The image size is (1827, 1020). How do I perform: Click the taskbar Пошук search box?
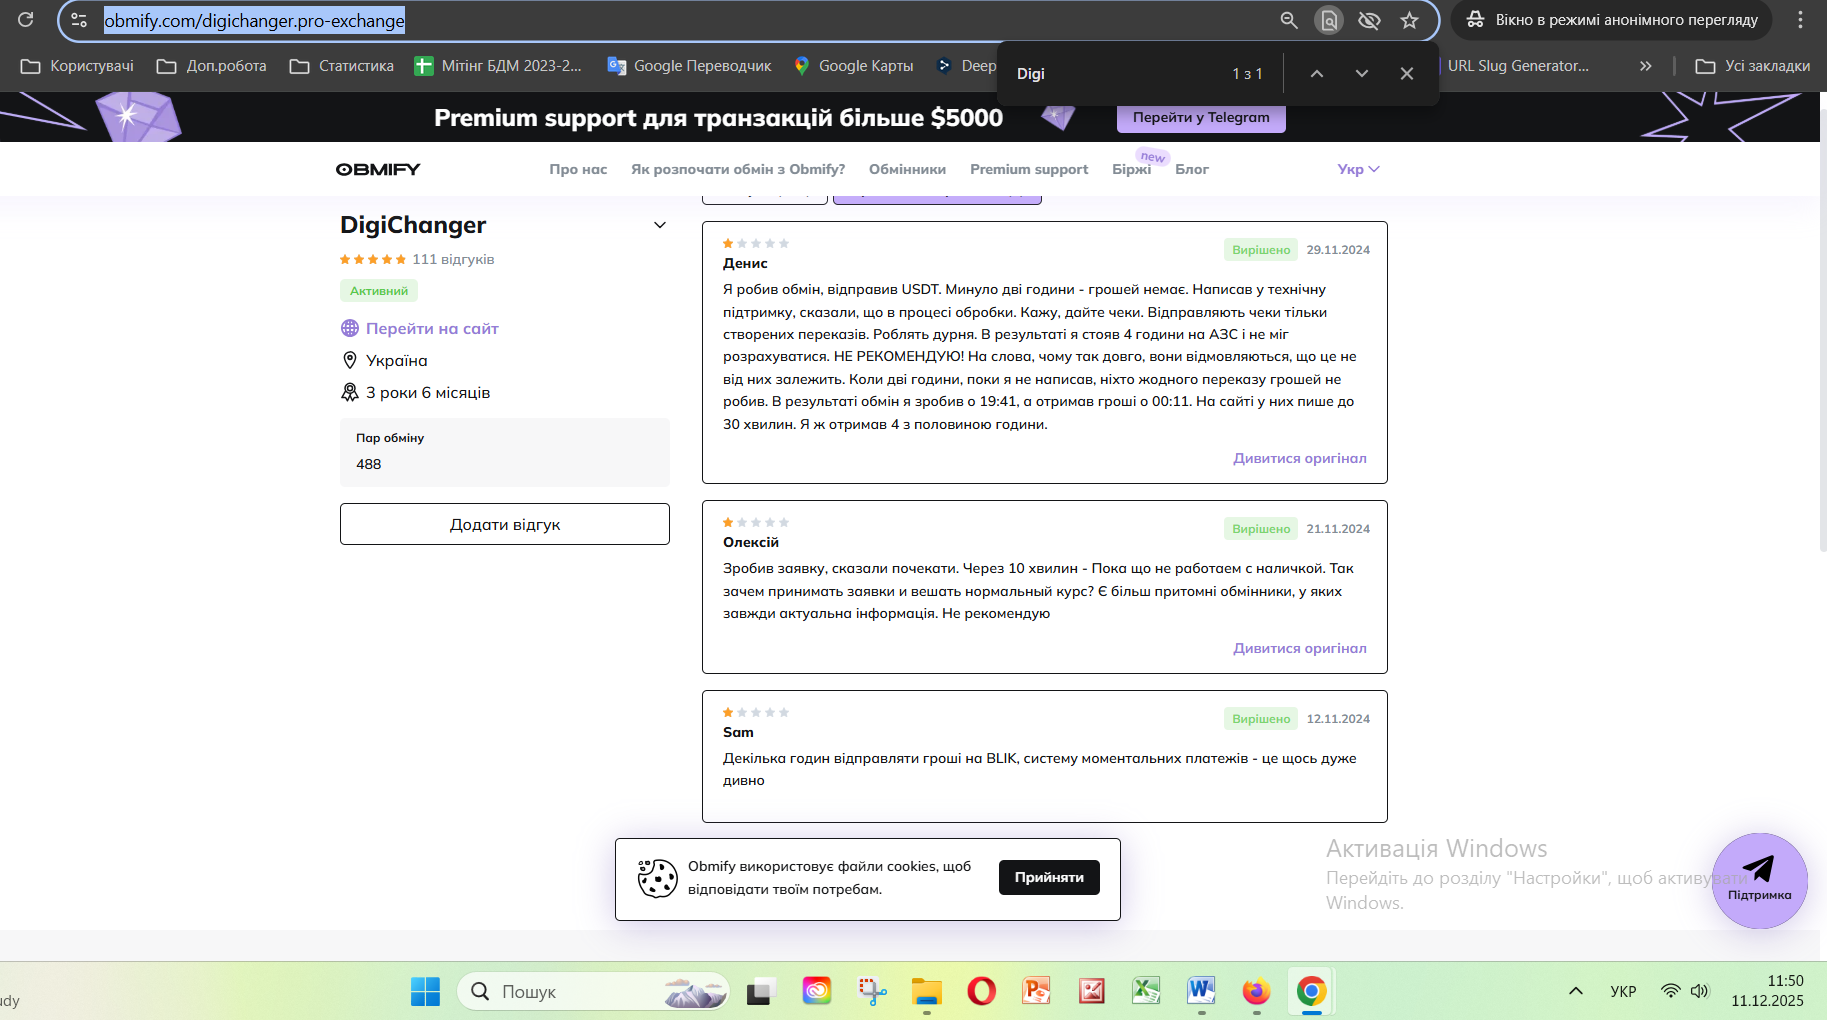point(593,992)
